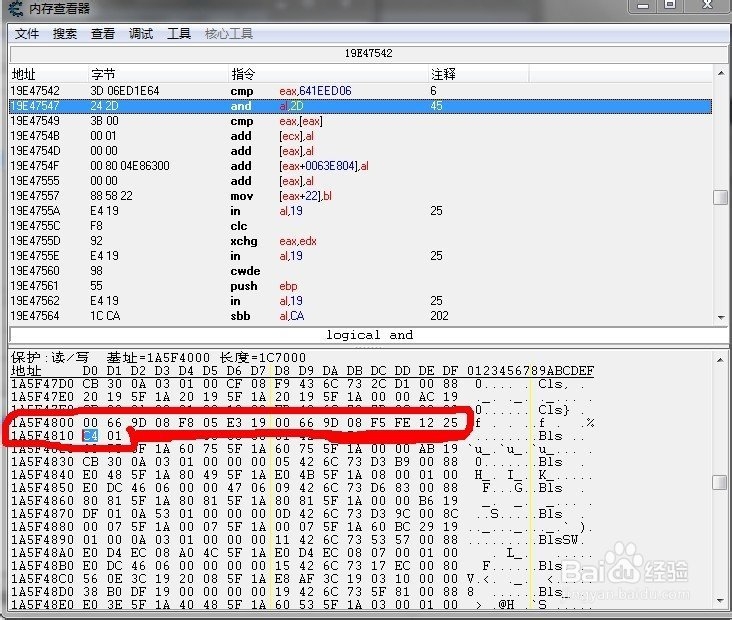This screenshot has width=732, height=620.
Task: Click byte 20 at start of row 1A5F47E0
Action: point(90,397)
